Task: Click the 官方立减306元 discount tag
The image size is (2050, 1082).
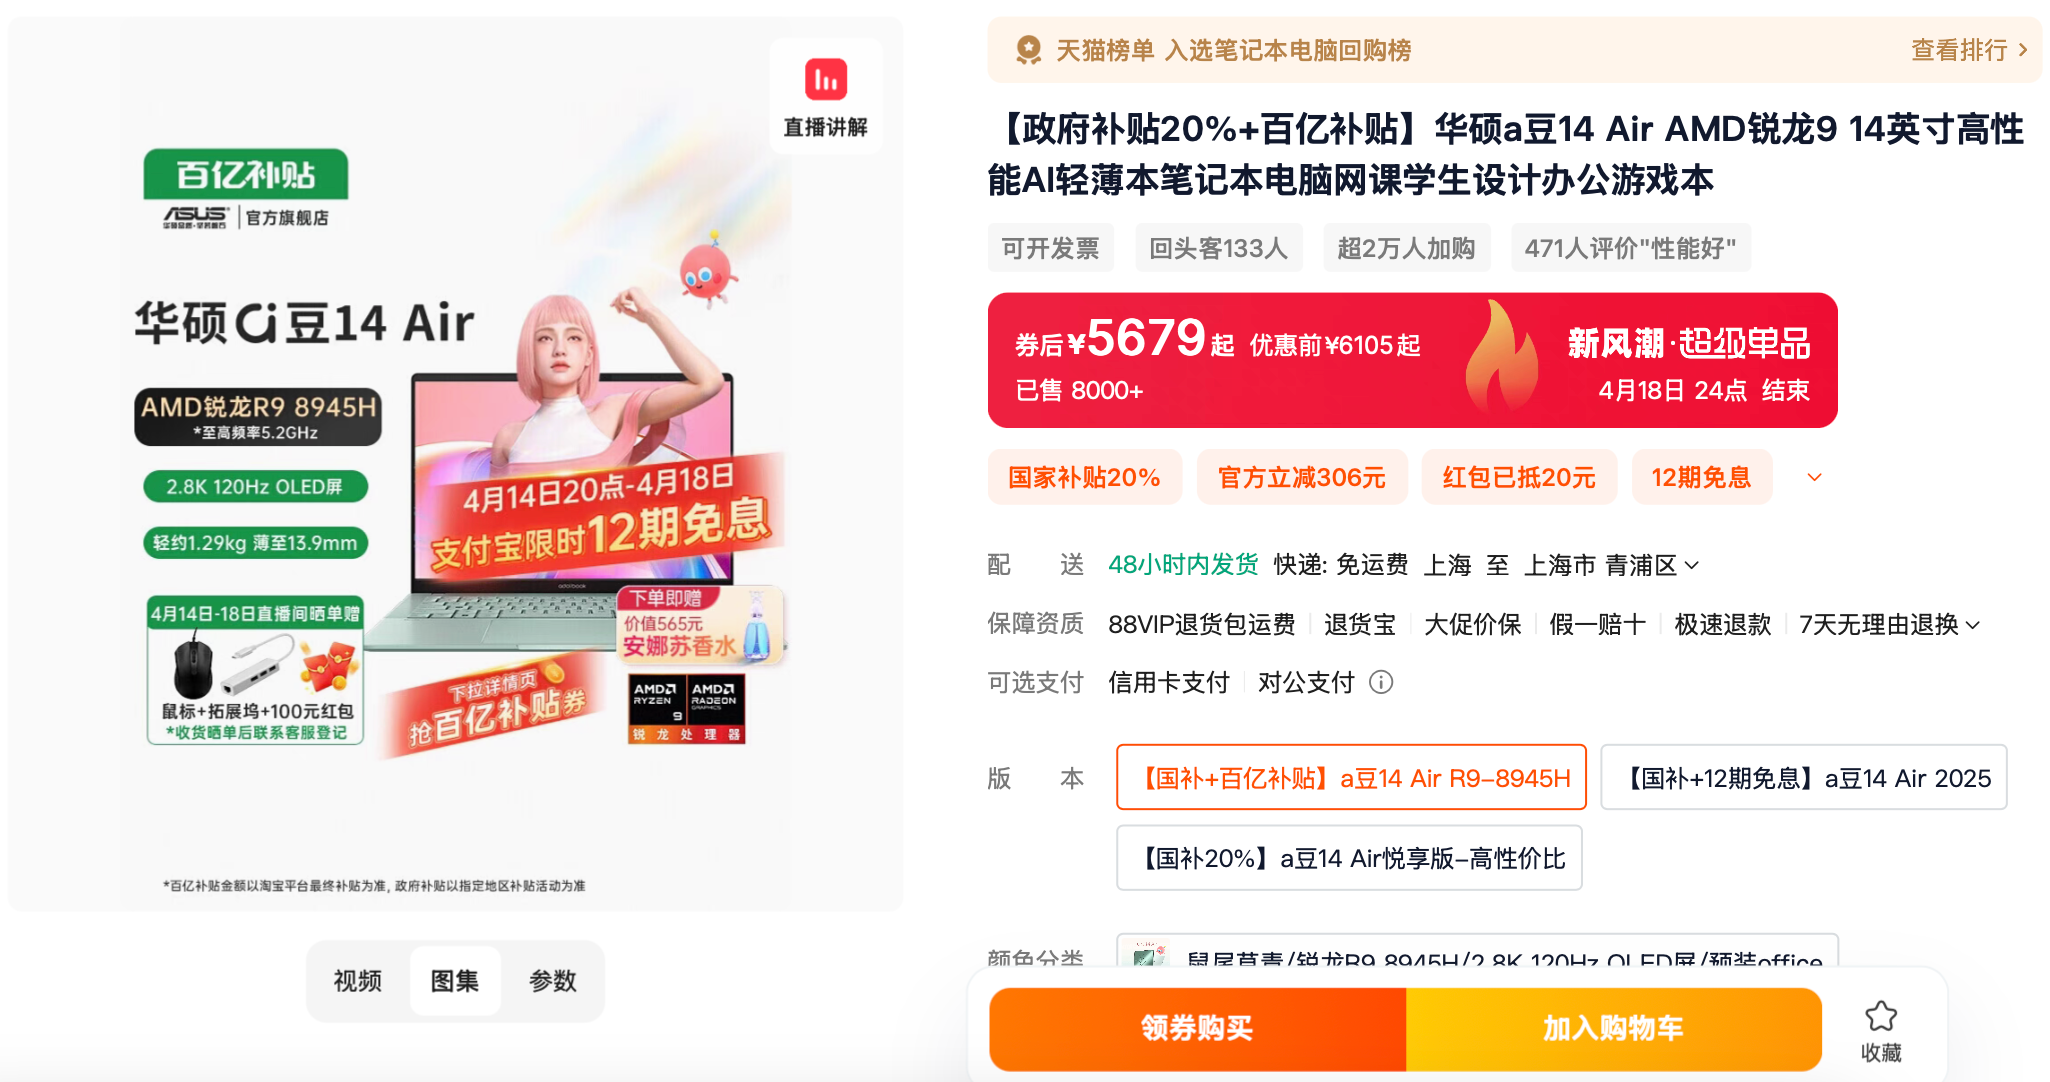Action: pyautogui.click(x=1302, y=477)
